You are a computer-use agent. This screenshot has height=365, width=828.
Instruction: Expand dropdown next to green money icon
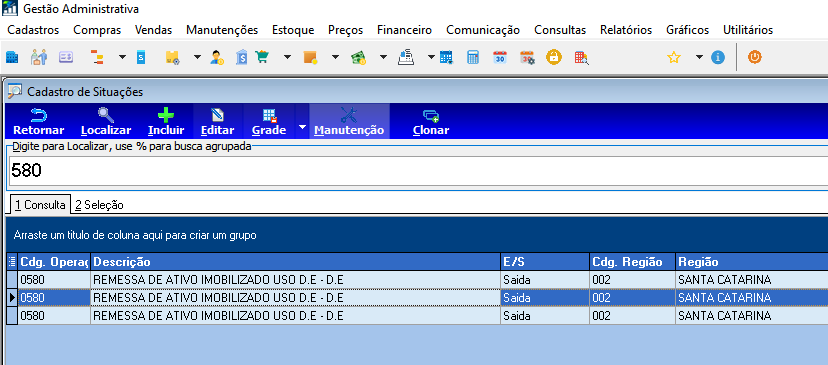(x=383, y=57)
